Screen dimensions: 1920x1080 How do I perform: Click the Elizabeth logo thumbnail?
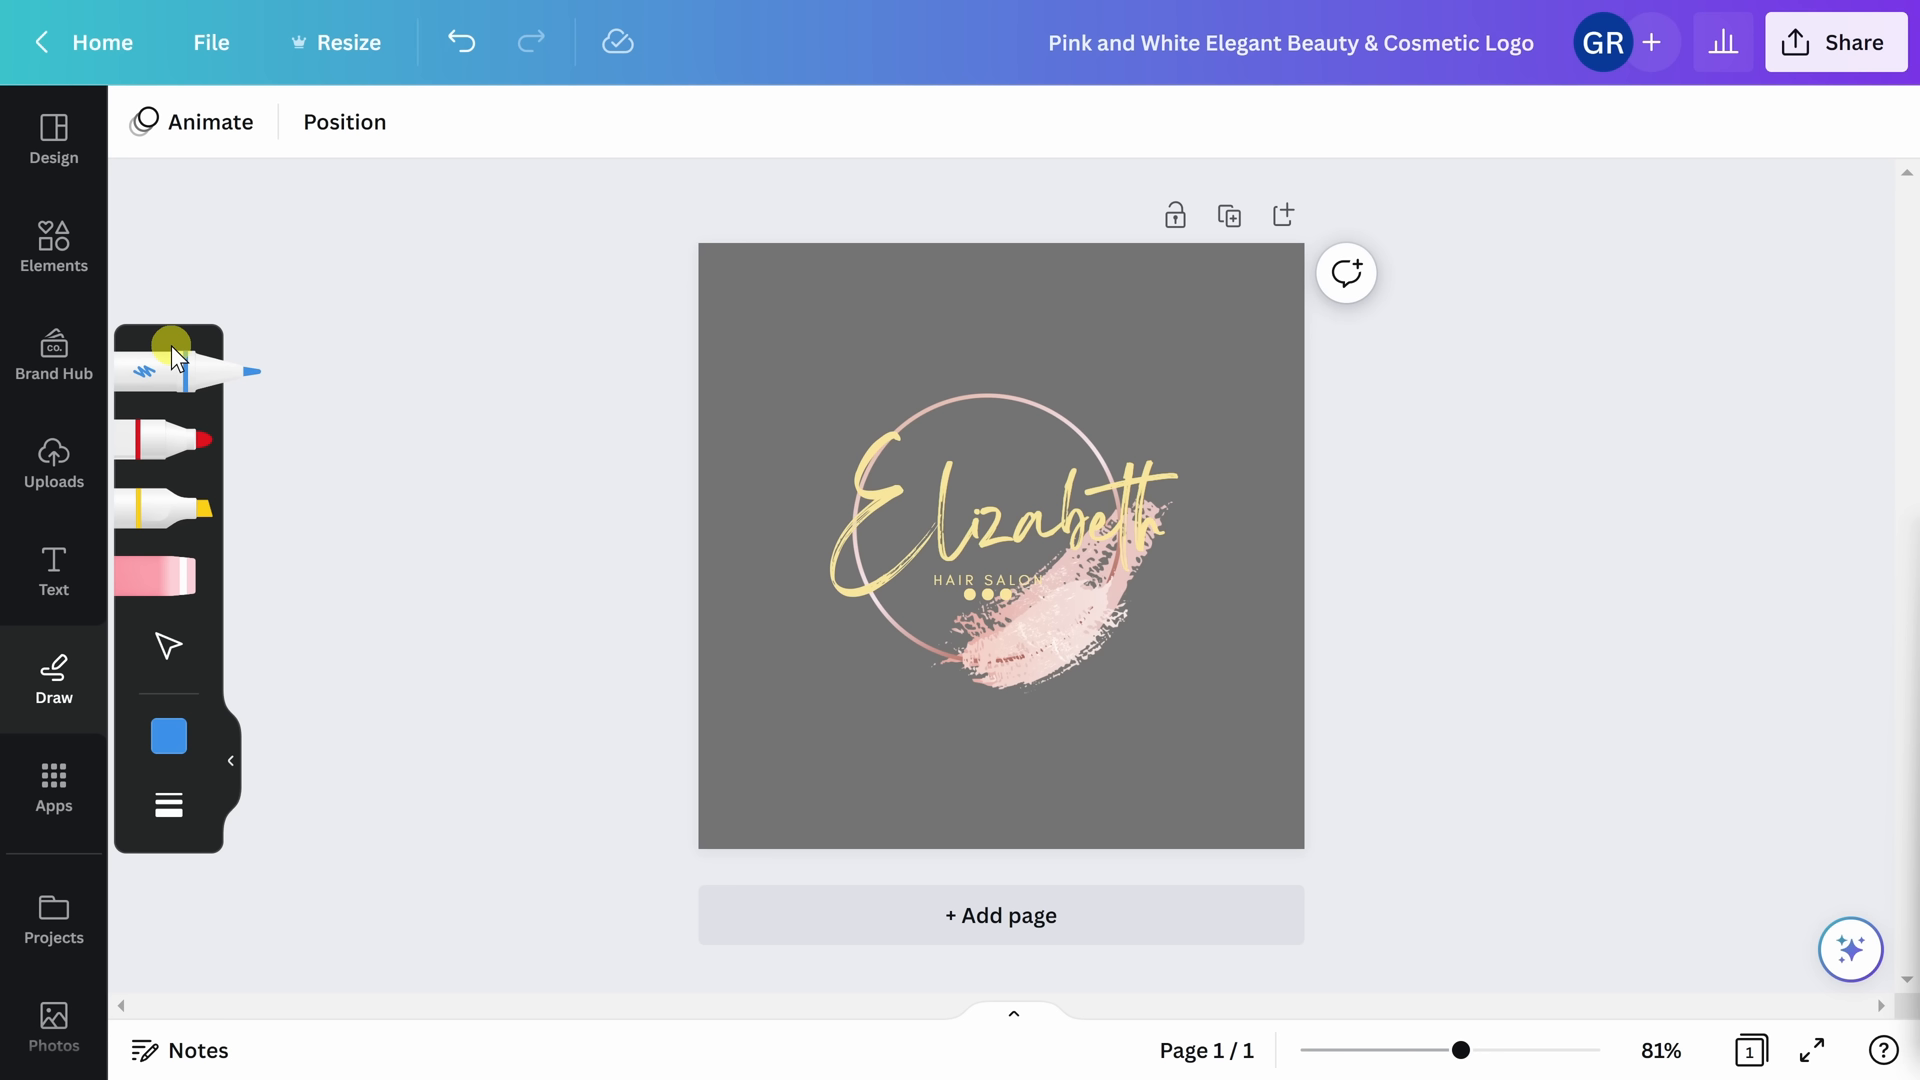click(1001, 546)
